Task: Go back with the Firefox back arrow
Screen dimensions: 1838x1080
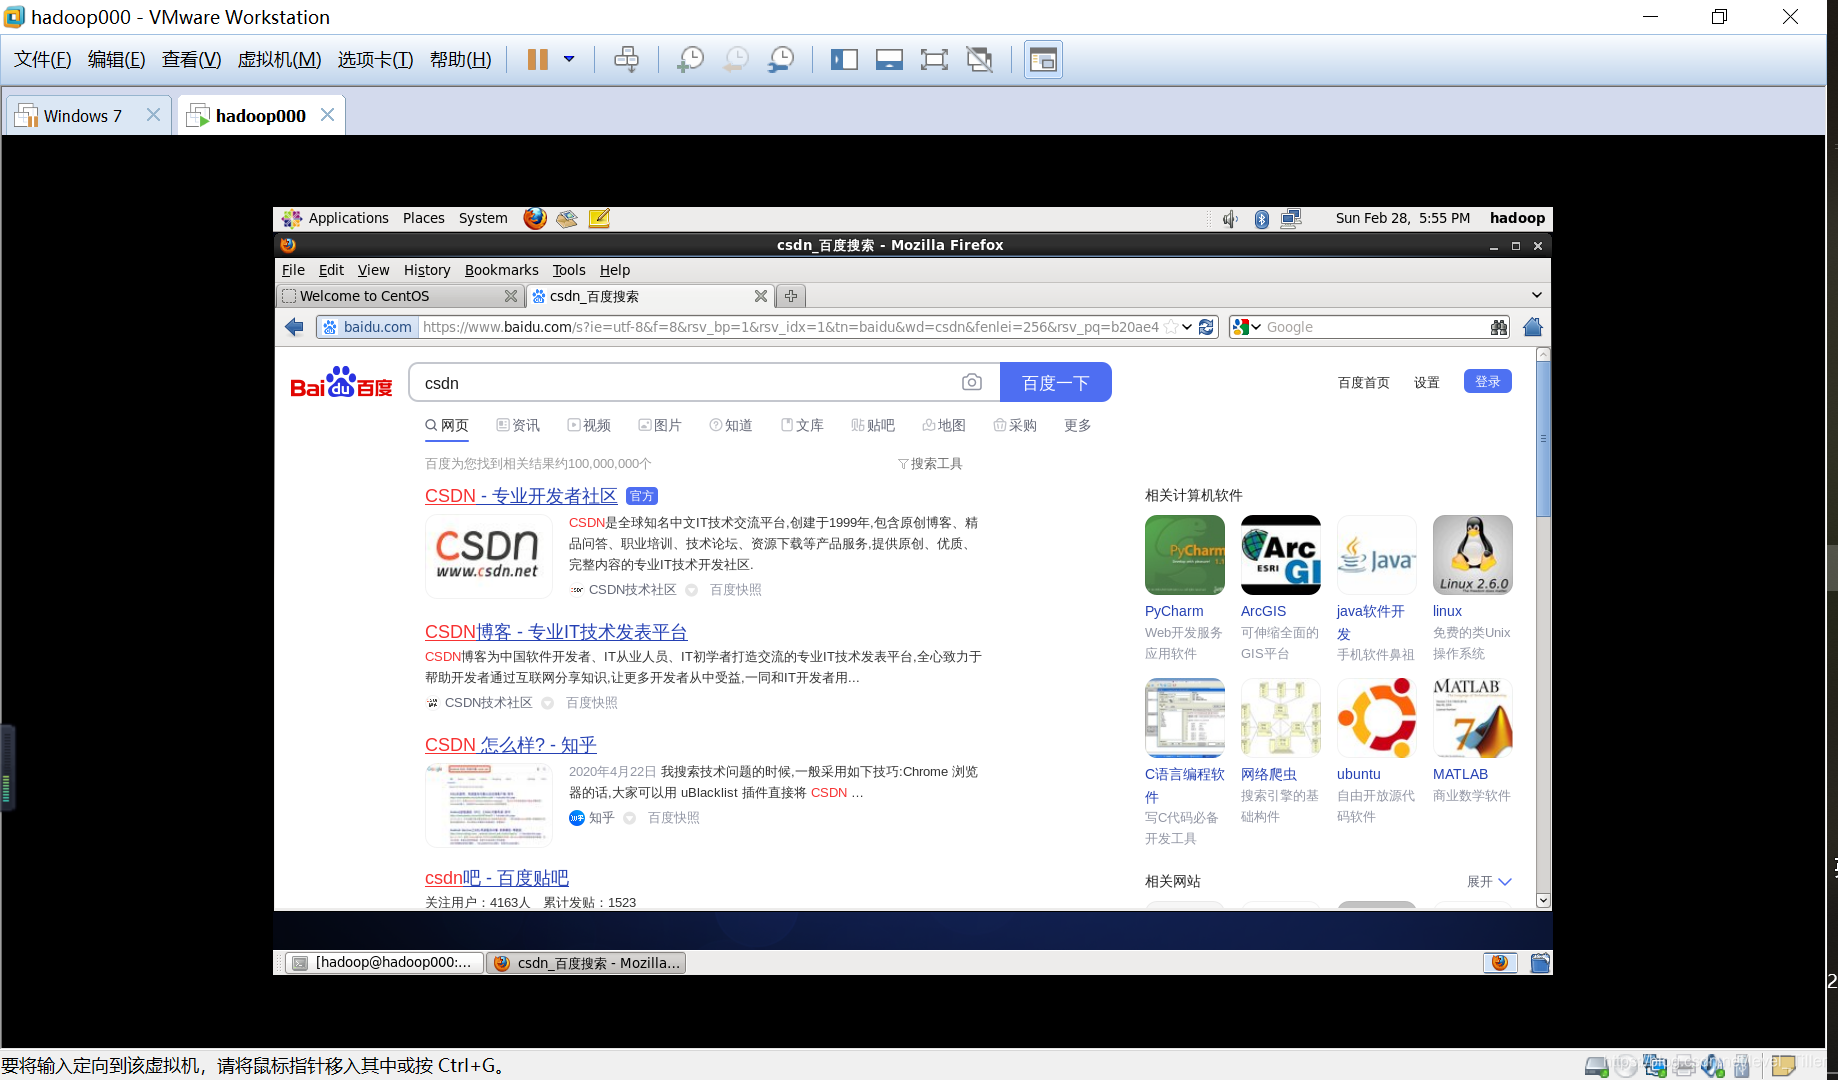Action: tap(294, 327)
